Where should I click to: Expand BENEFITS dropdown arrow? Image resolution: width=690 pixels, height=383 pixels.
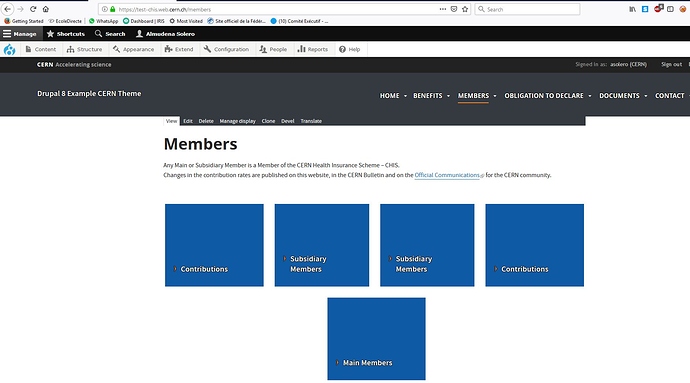coord(448,96)
